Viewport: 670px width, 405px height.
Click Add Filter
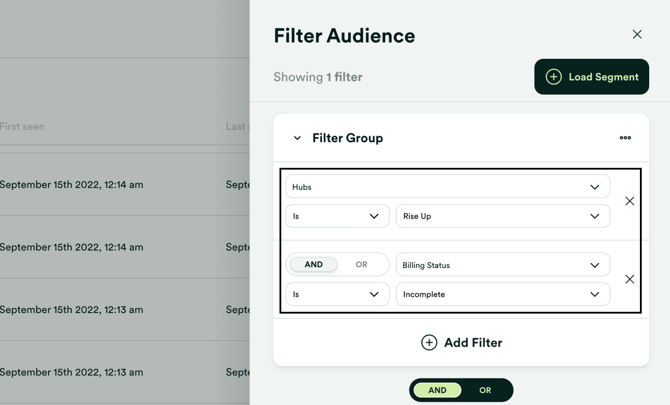pos(461,343)
